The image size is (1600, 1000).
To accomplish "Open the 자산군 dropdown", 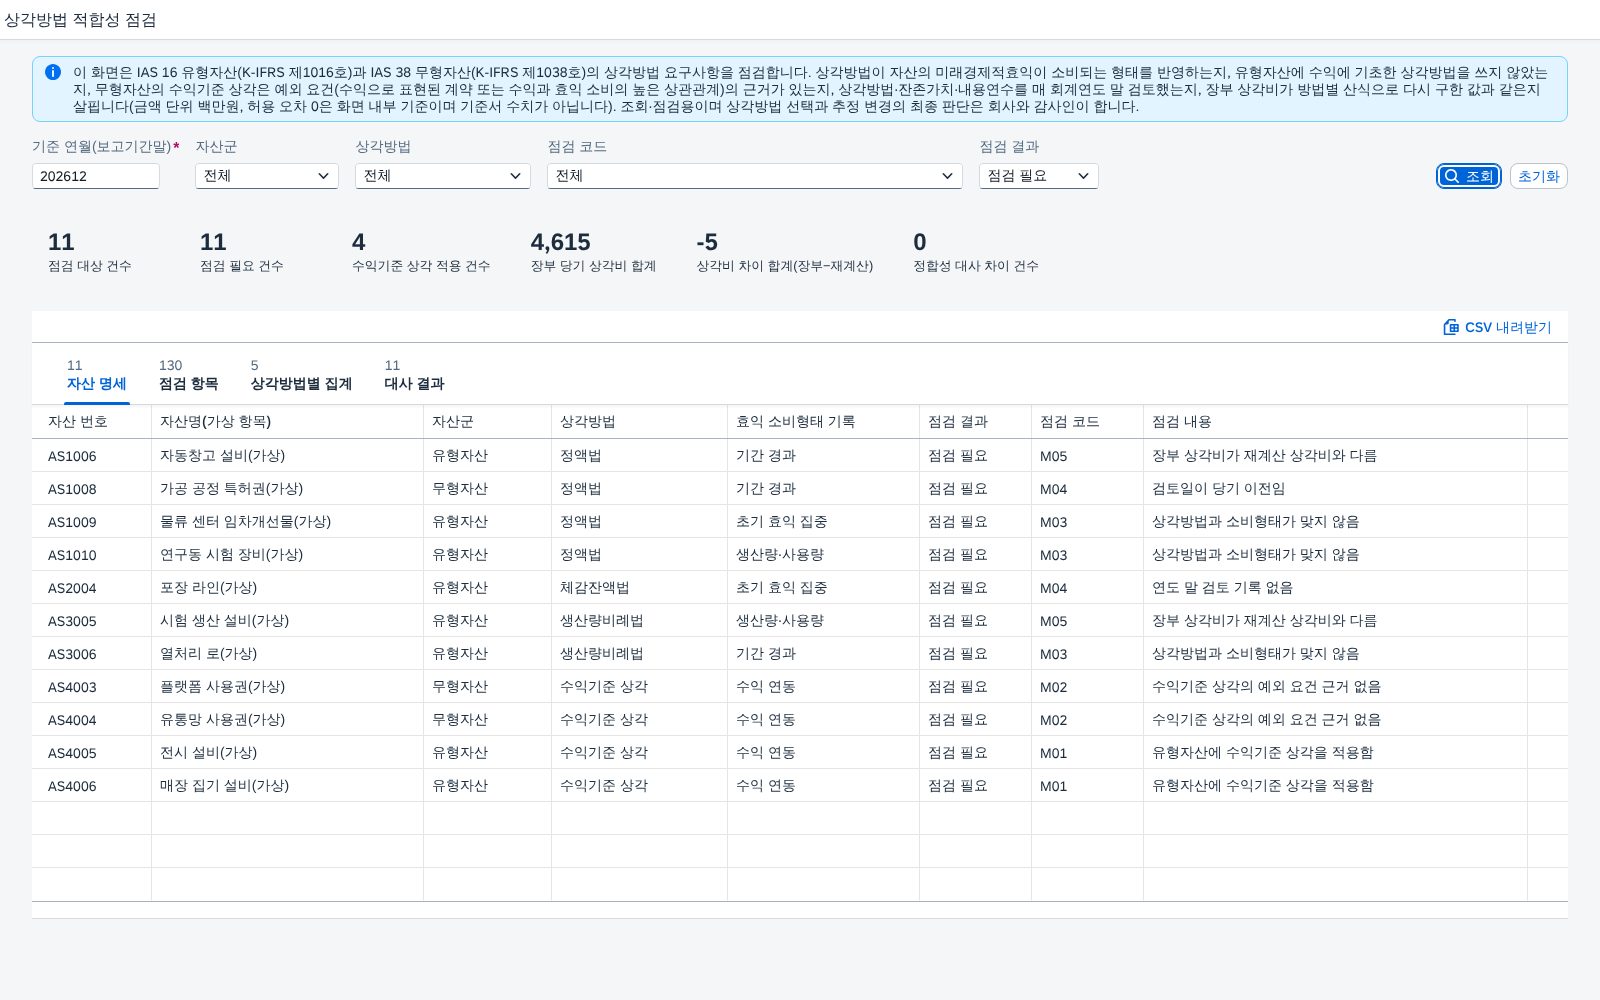I will 267,176.
